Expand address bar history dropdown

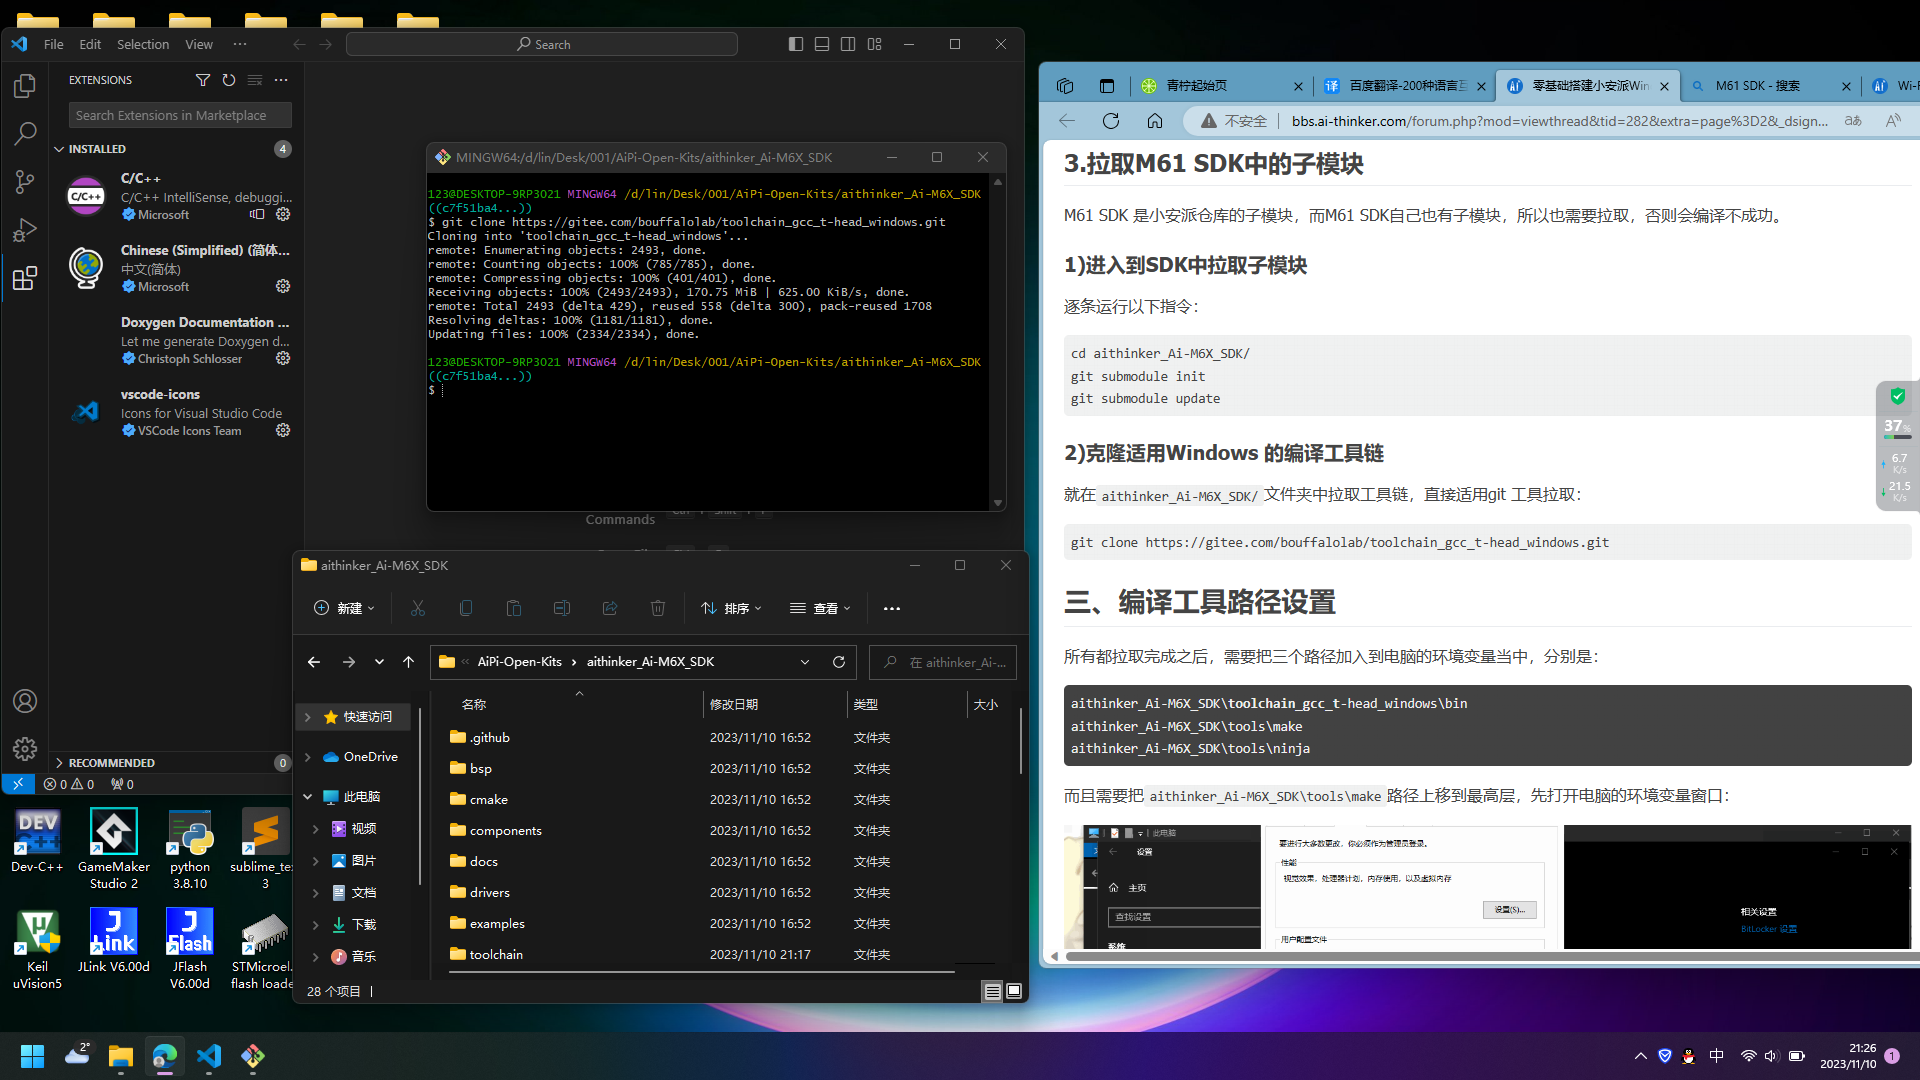click(805, 662)
